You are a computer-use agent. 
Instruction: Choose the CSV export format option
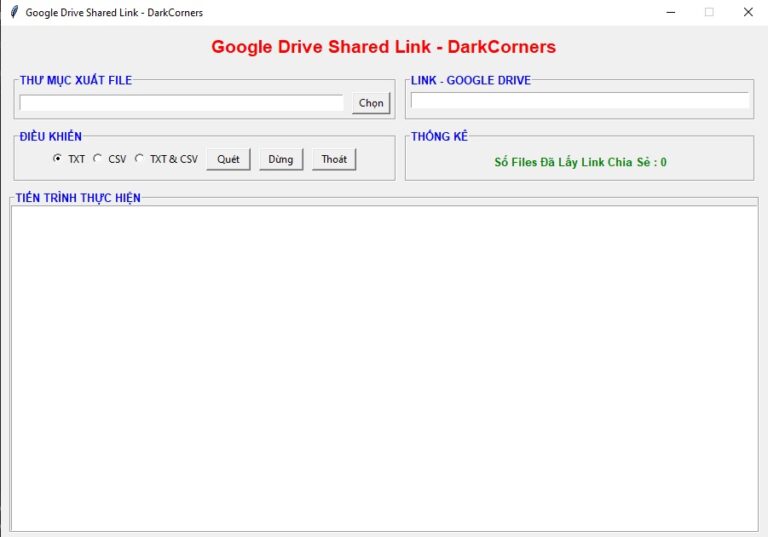click(98, 159)
